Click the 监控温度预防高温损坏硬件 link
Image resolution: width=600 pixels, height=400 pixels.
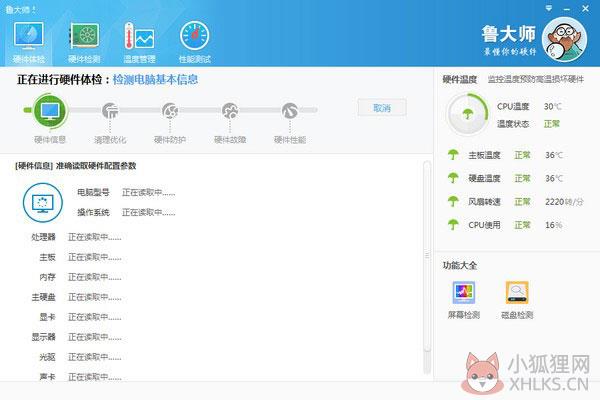pos(536,79)
